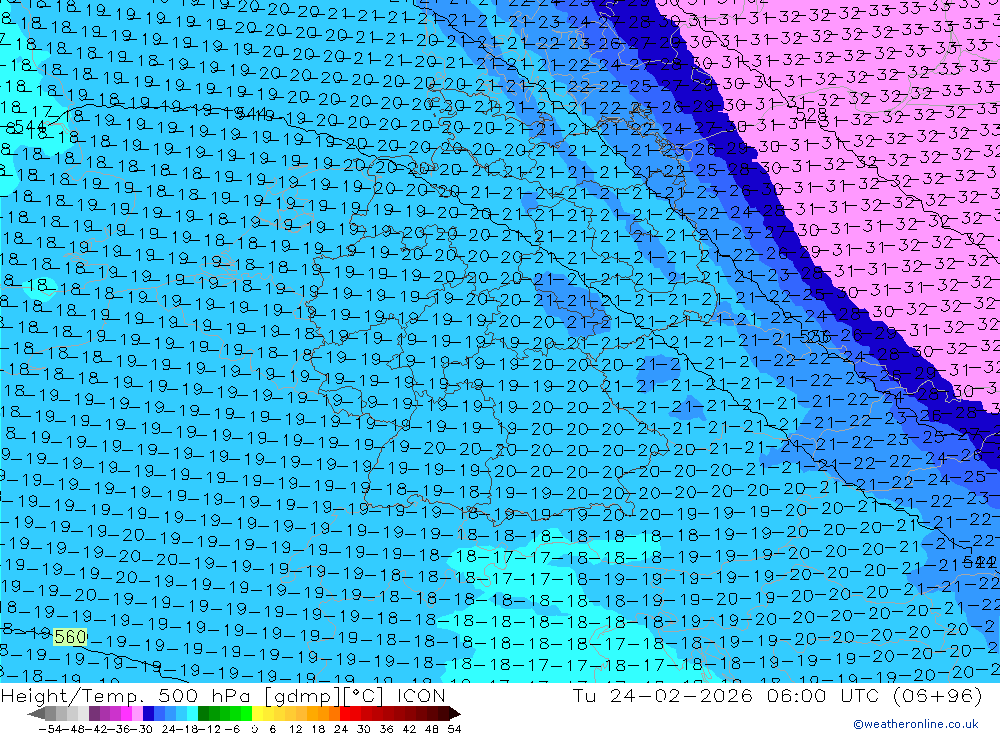This screenshot has width=1000, height=733.
Task: Click the positive '36' legend value
Action: pos(386,729)
